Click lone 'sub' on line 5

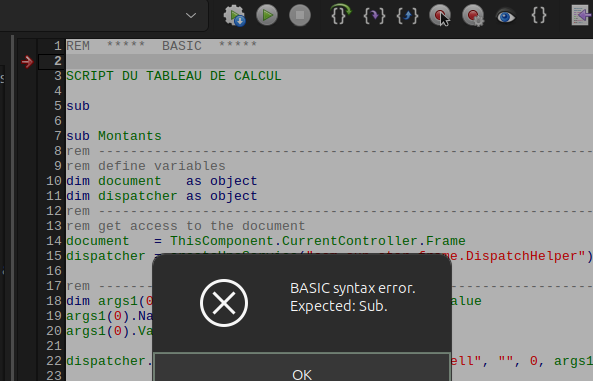(x=78, y=106)
